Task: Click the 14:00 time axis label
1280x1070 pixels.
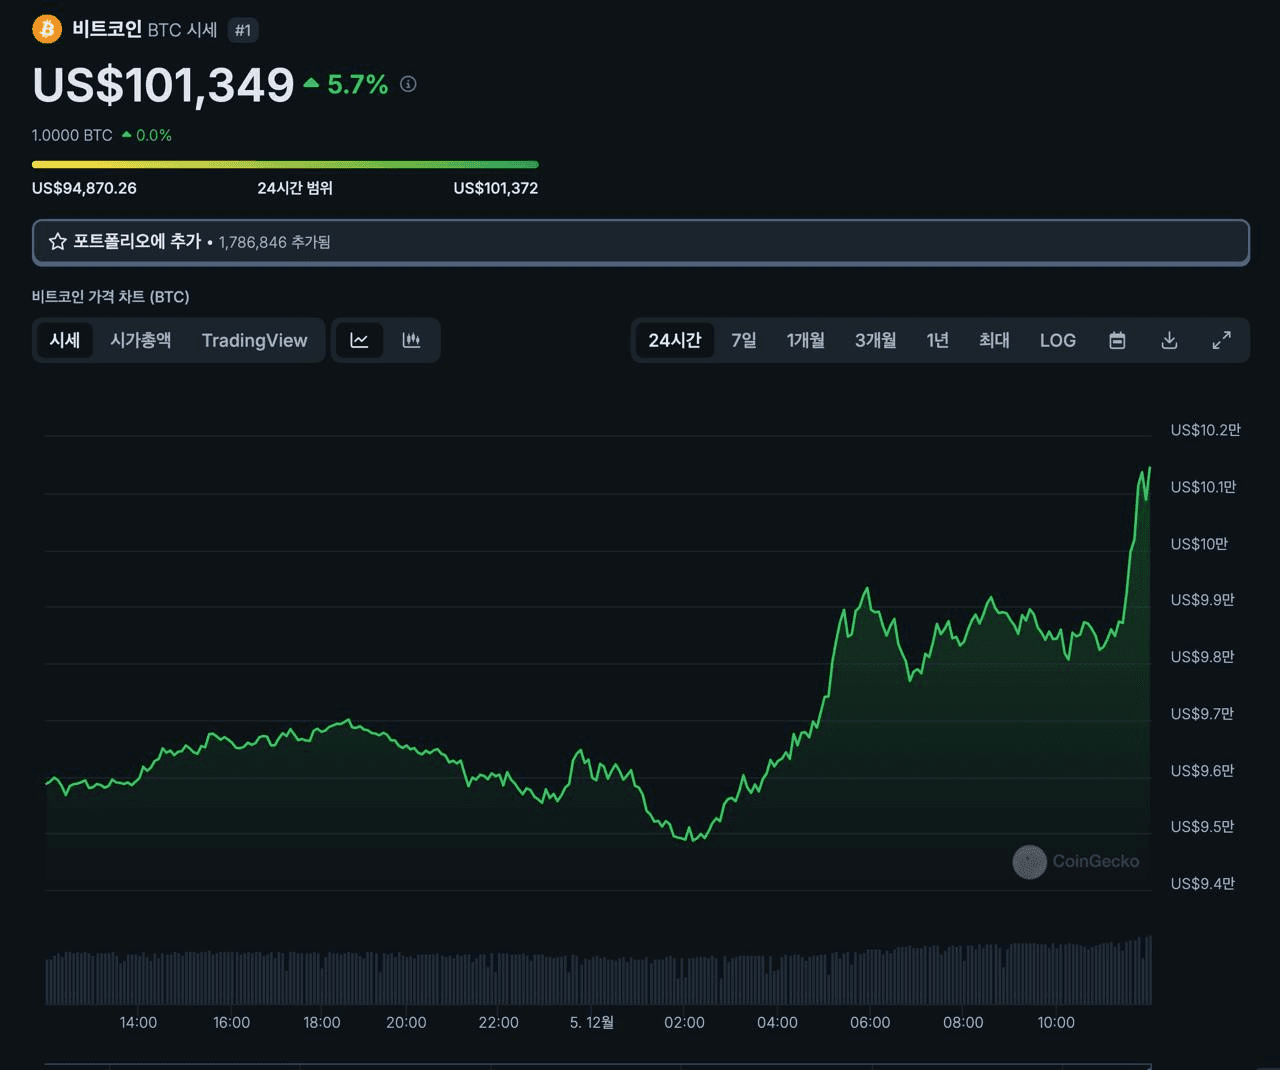Action: pos(138,1022)
